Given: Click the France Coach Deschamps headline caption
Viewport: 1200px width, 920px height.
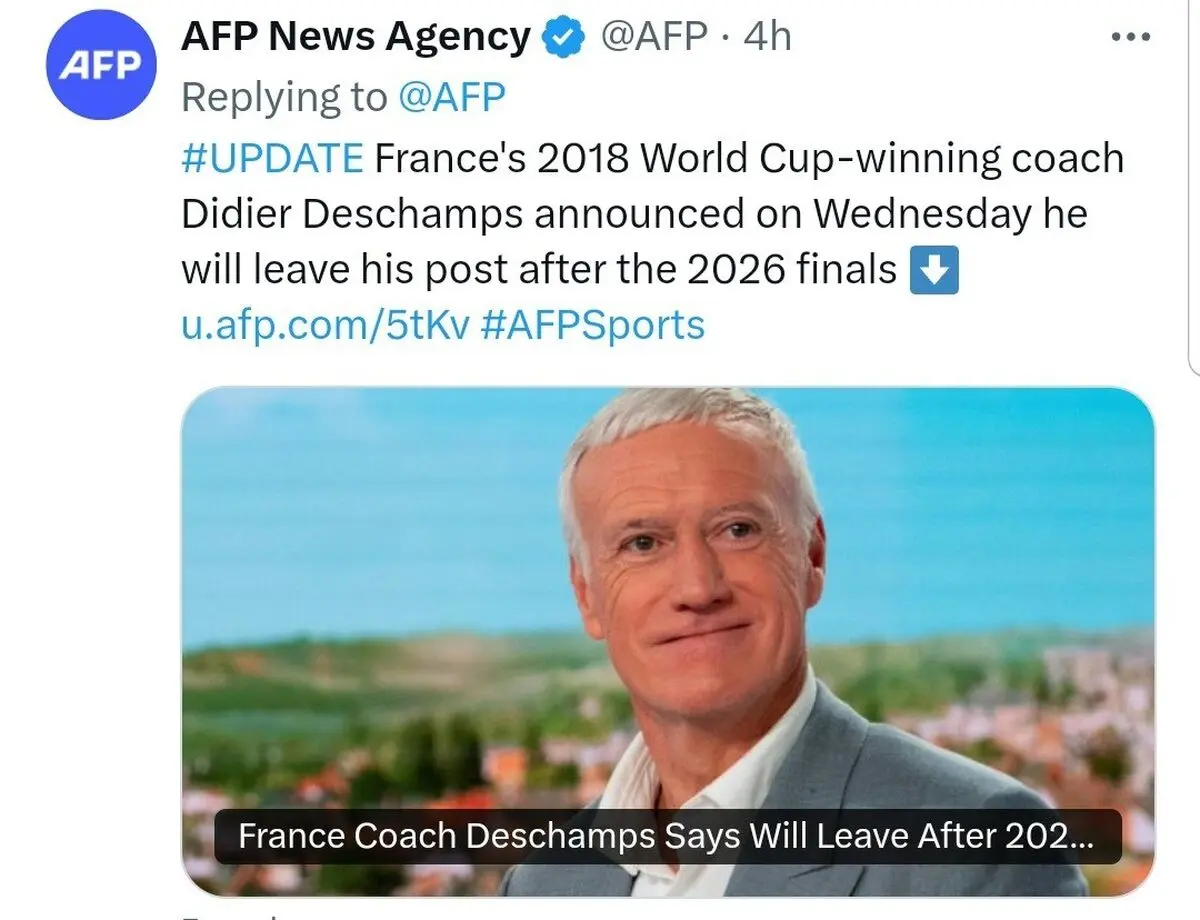Looking at the screenshot, I should pyautogui.click(x=667, y=836).
